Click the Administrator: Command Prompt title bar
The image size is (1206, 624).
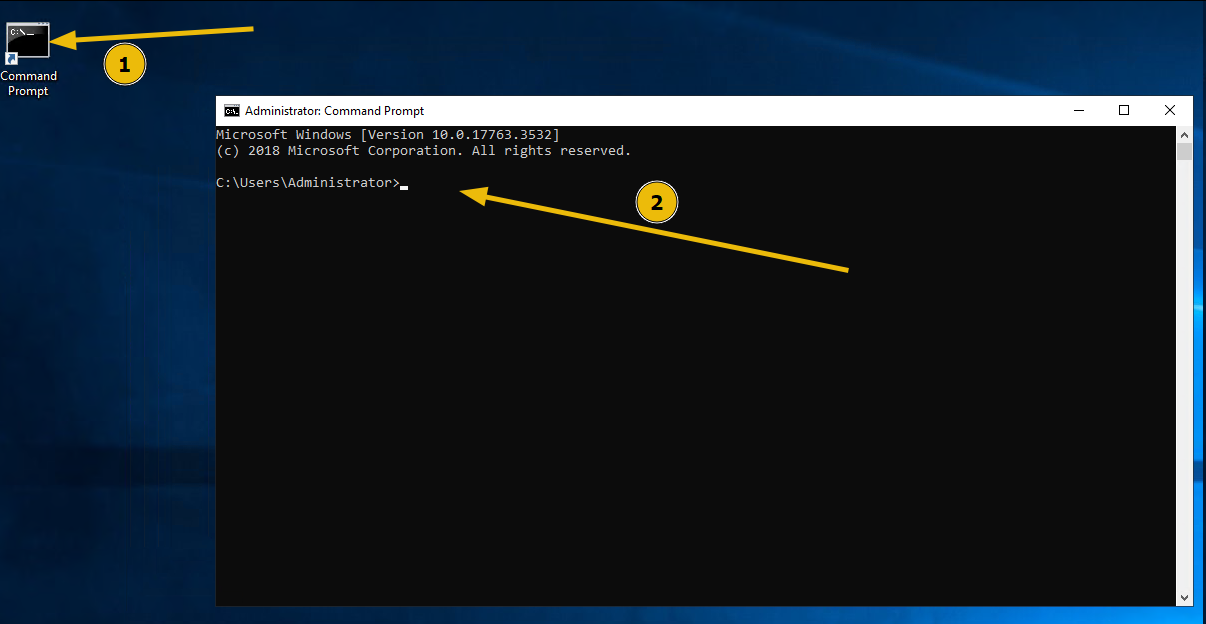click(600, 110)
